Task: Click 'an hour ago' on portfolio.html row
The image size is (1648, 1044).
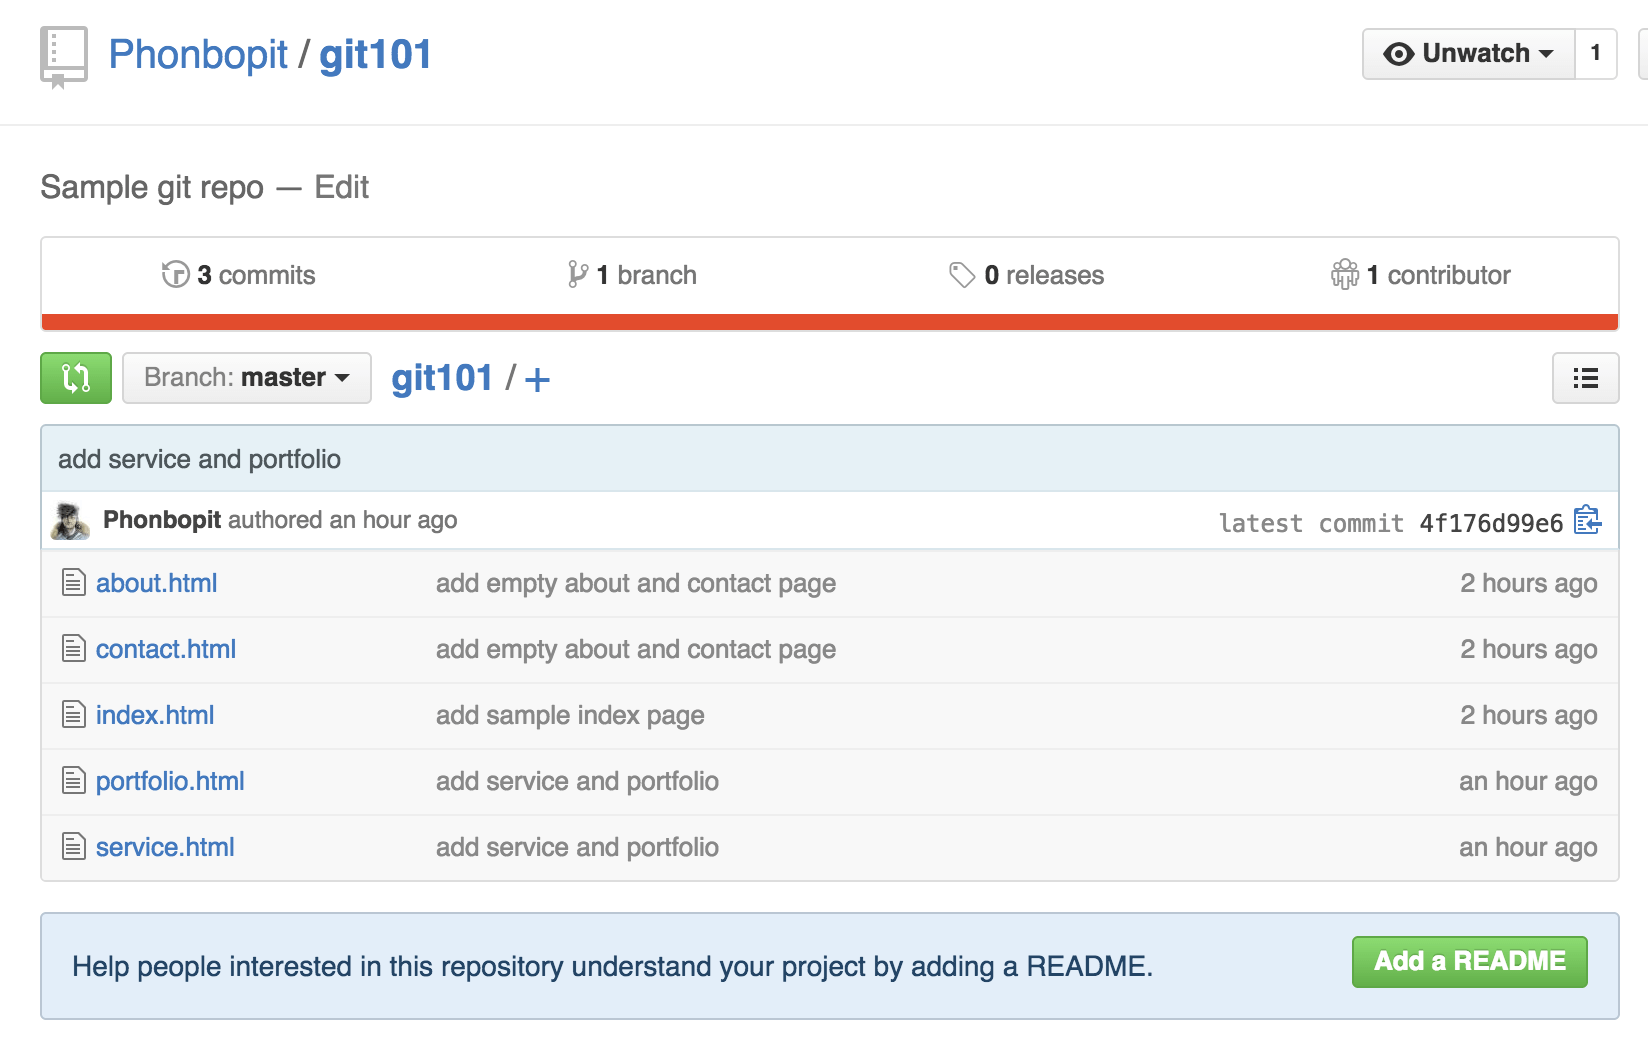Action: click(x=1528, y=781)
